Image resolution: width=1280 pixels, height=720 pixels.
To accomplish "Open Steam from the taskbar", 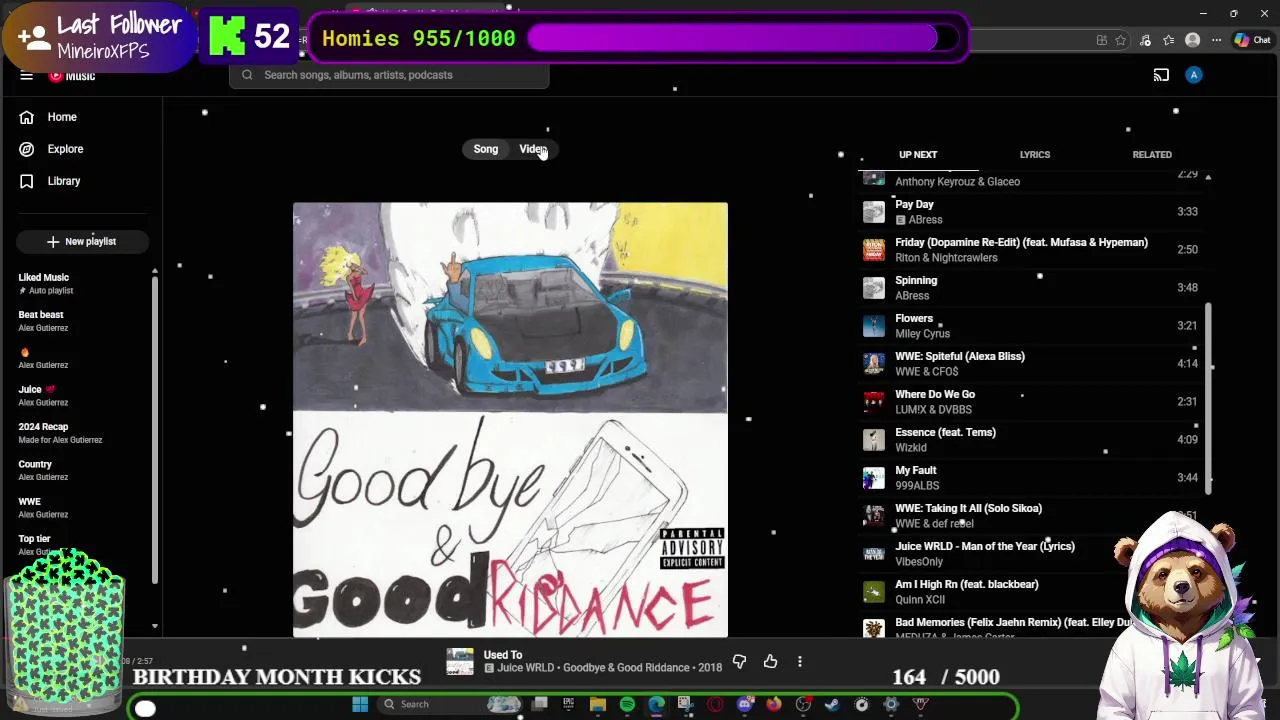I will pyautogui.click(x=832, y=704).
